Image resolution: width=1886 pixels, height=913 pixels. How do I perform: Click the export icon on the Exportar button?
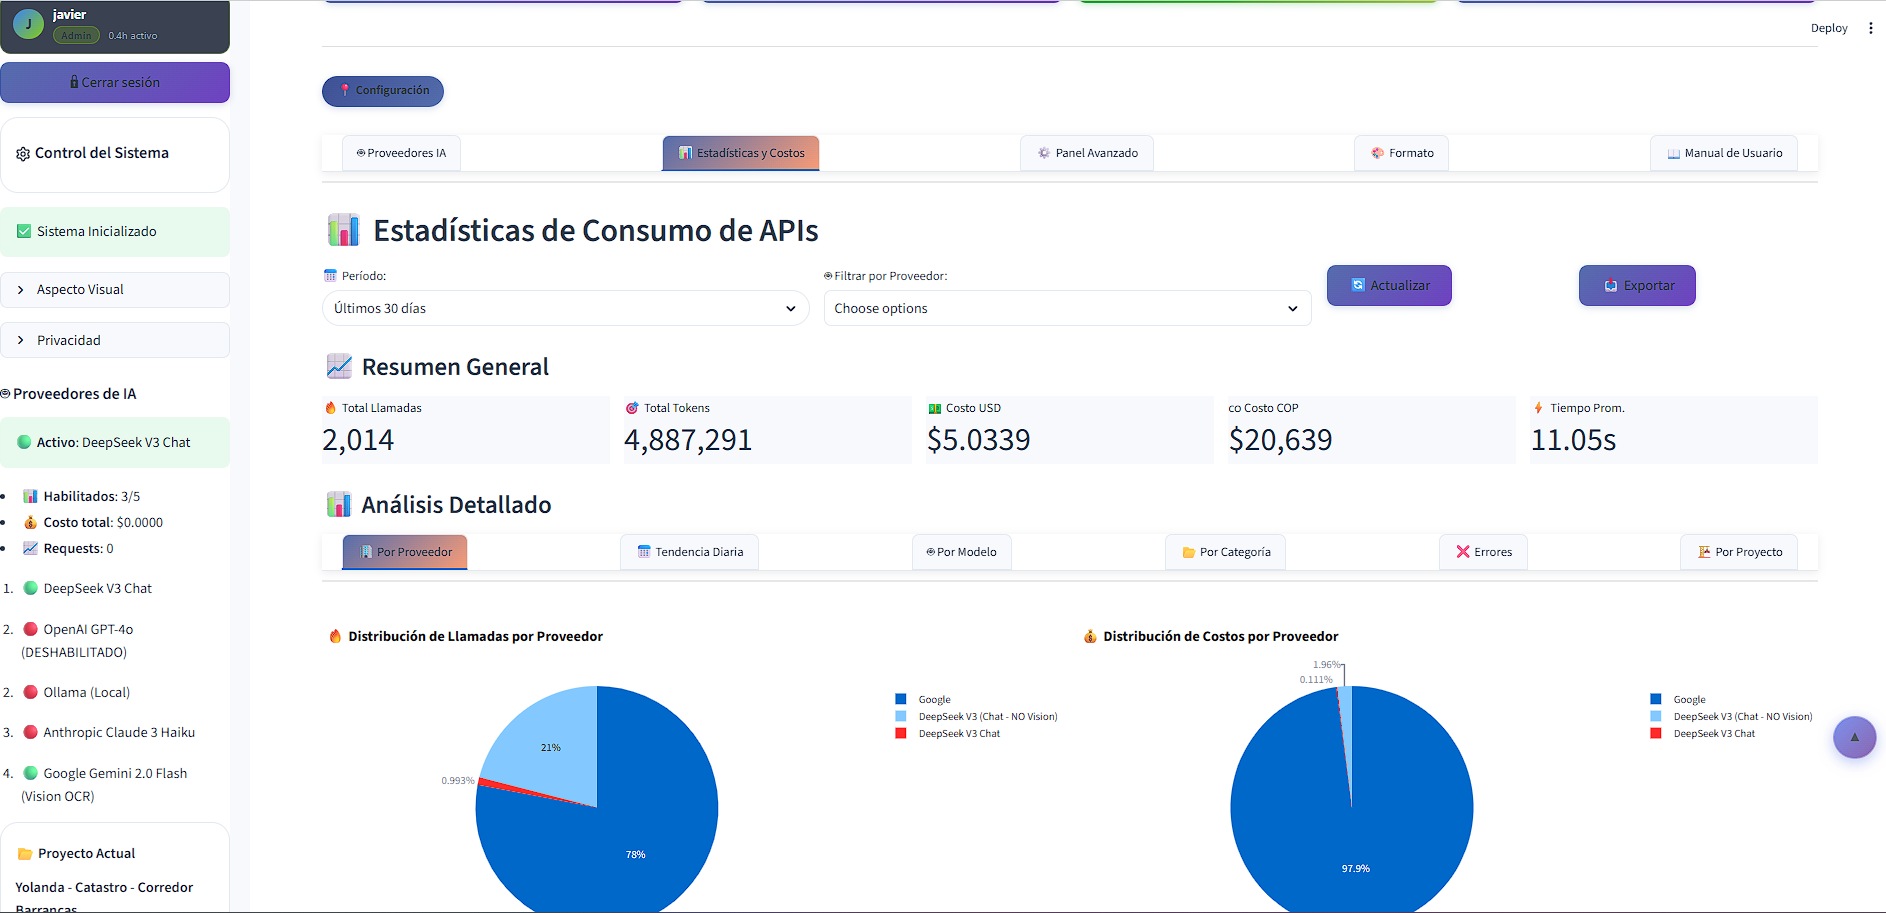[x=1610, y=285]
